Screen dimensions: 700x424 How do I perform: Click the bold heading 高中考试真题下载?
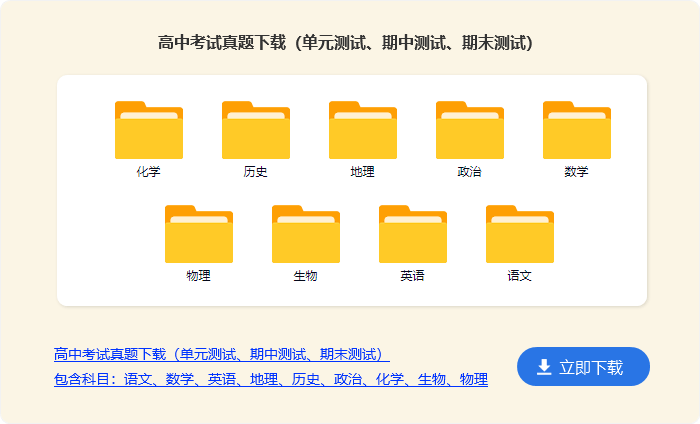(x=346, y=43)
